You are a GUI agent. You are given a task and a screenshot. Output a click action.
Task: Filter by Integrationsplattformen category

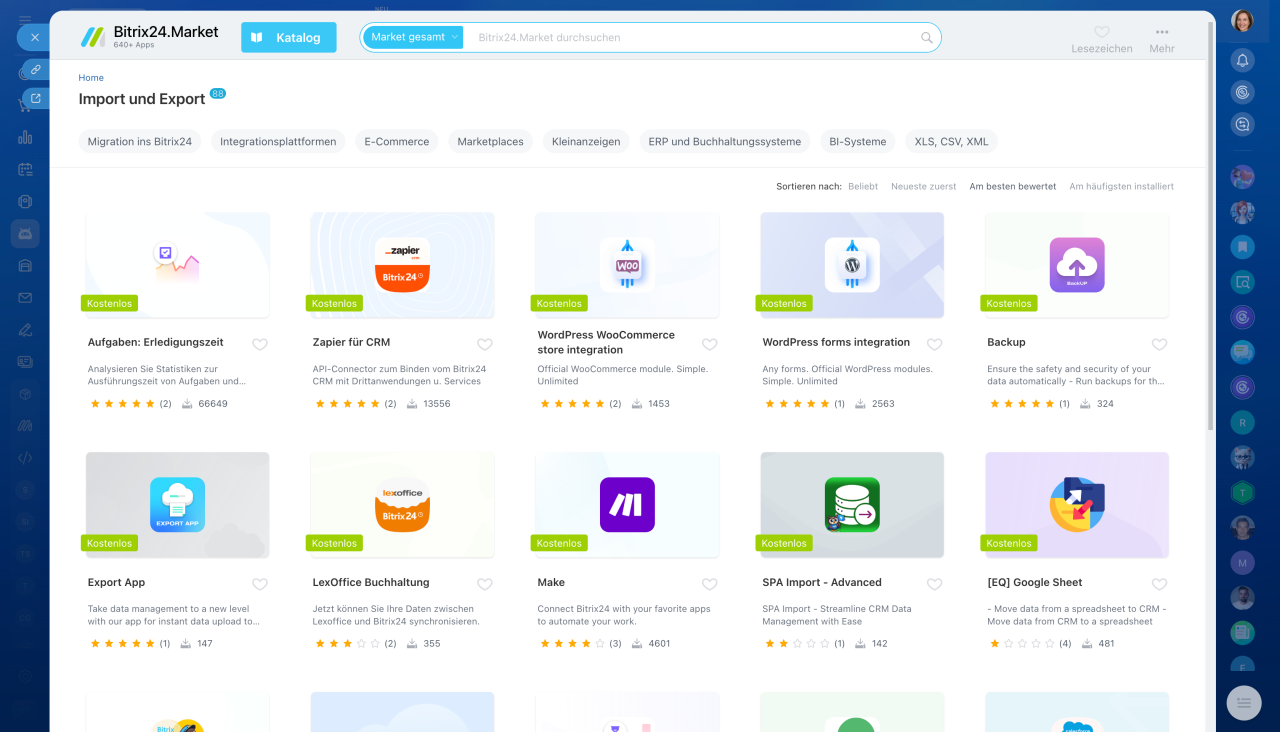tap(278, 141)
